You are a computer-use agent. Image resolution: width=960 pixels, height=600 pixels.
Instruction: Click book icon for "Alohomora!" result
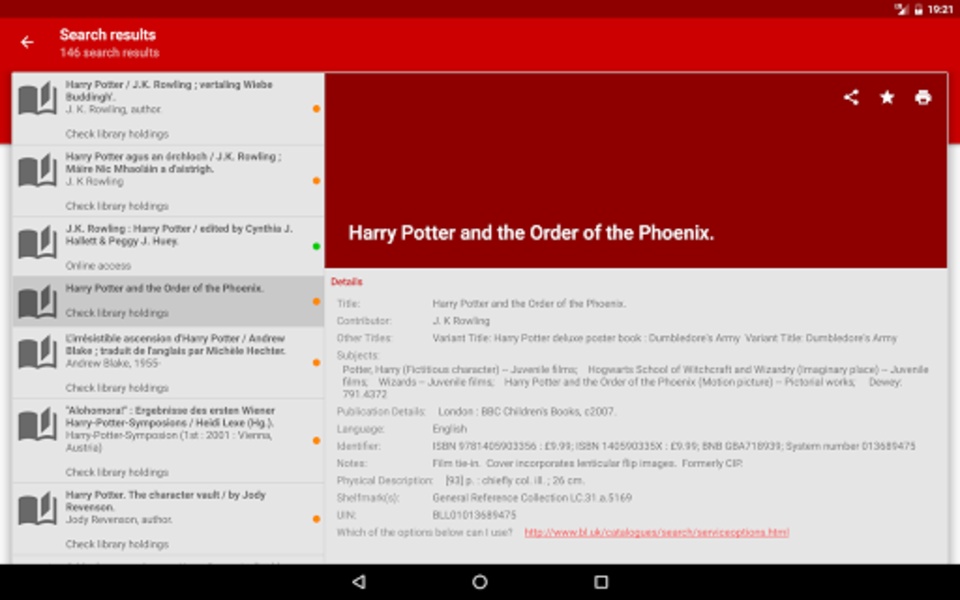click(x=37, y=426)
